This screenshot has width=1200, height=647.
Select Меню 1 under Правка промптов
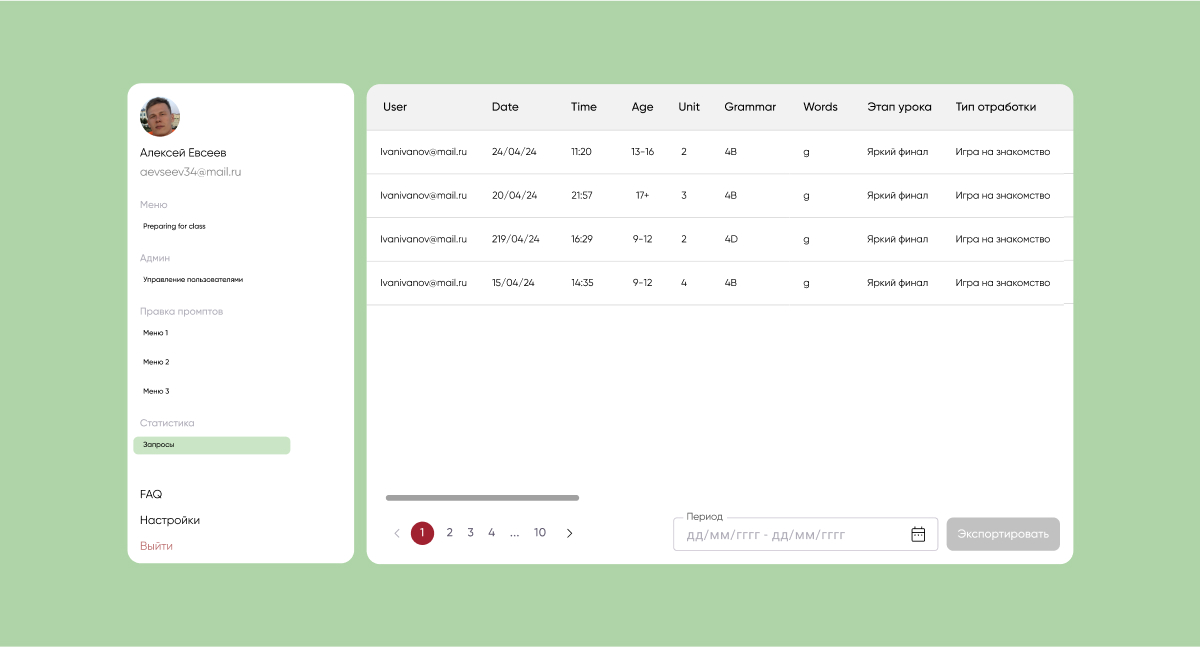tap(156, 333)
